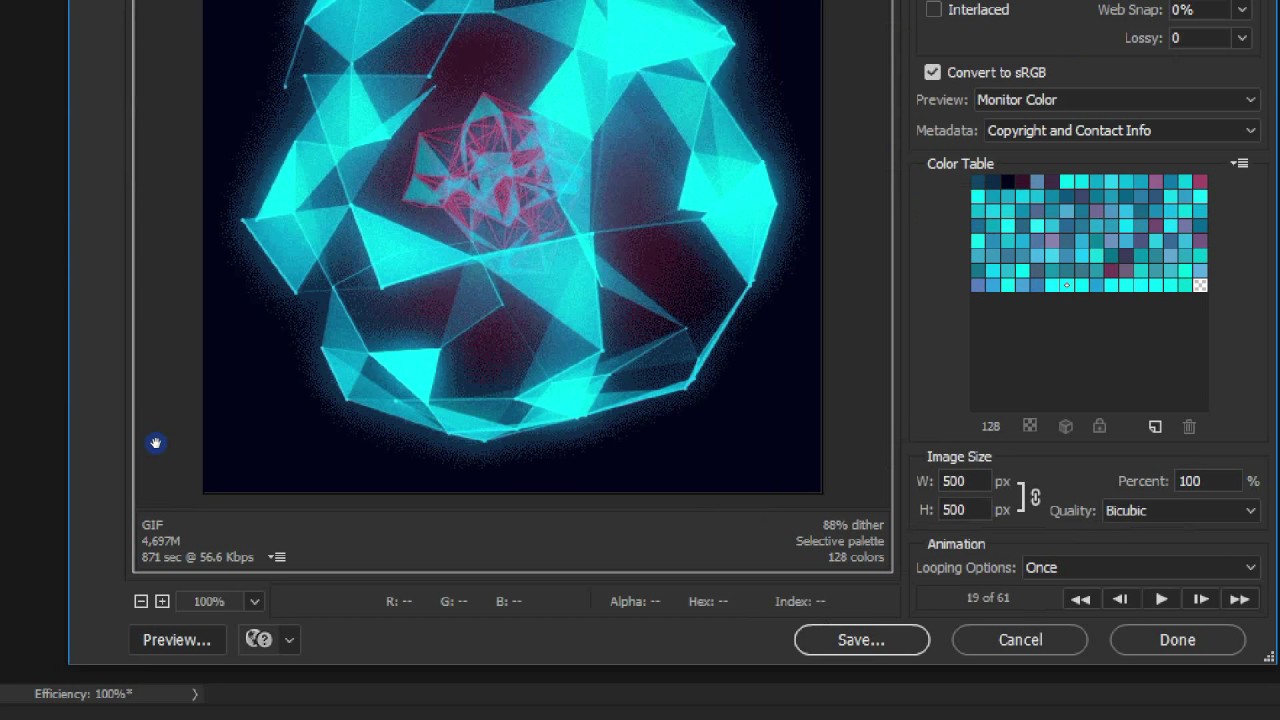Open the zoom level dropdown arrow
Screen dimensions: 1280x720
(x=254, y=601)
